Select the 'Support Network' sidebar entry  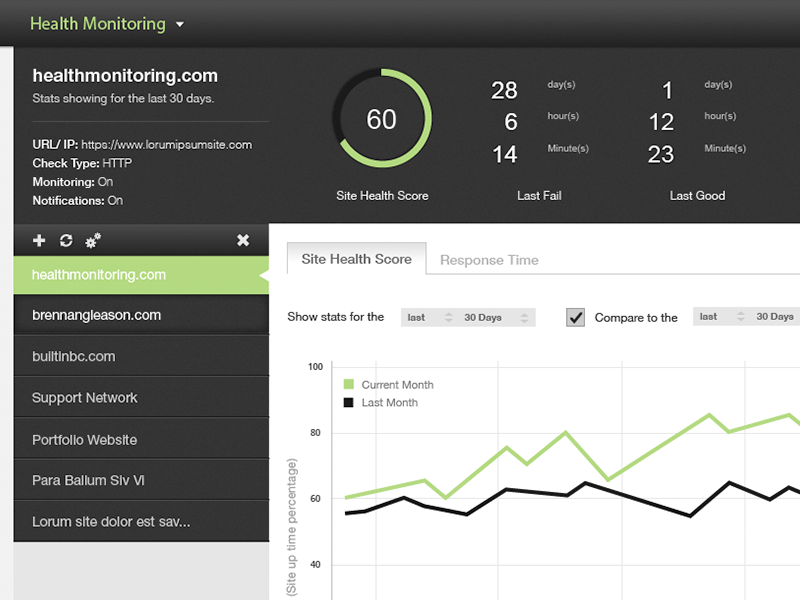pos(141,397)
